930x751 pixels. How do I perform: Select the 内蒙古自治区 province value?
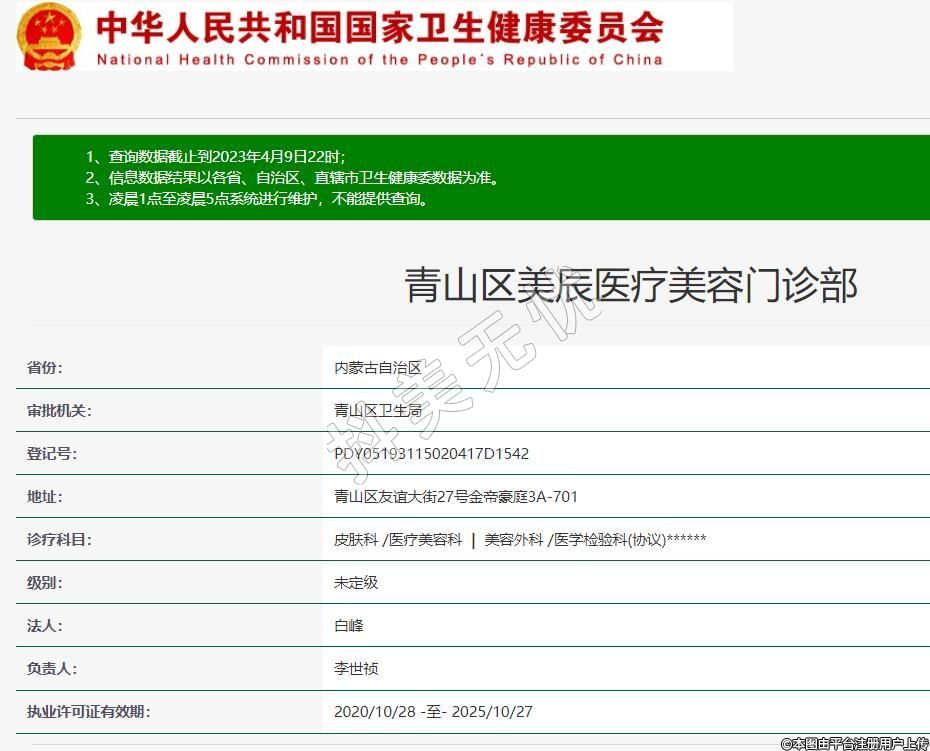tap(378, 368)
